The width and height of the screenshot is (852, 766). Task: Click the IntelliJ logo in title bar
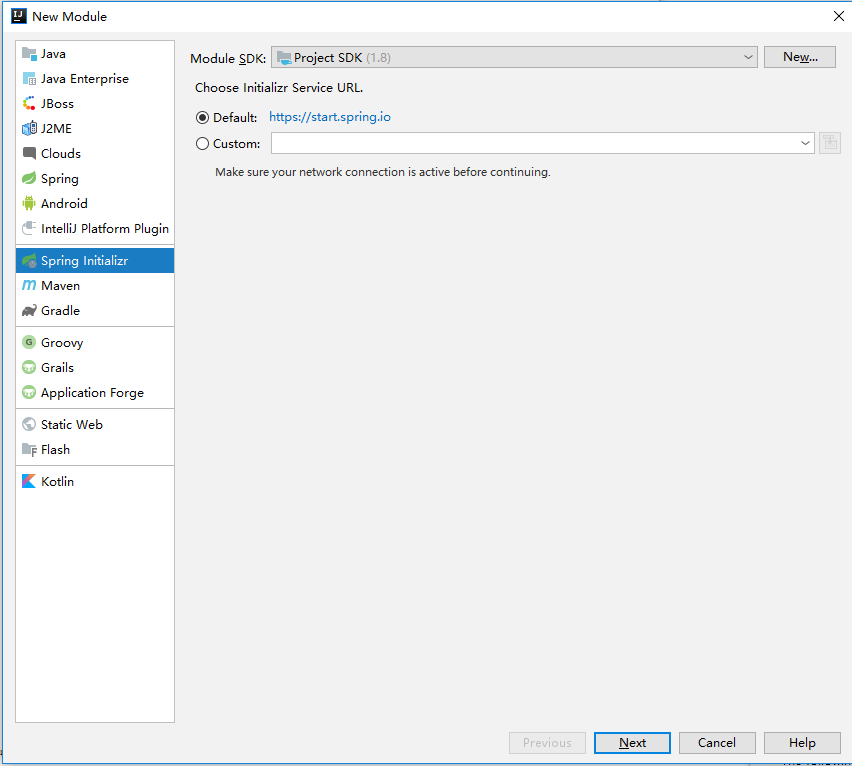(18, 16)
